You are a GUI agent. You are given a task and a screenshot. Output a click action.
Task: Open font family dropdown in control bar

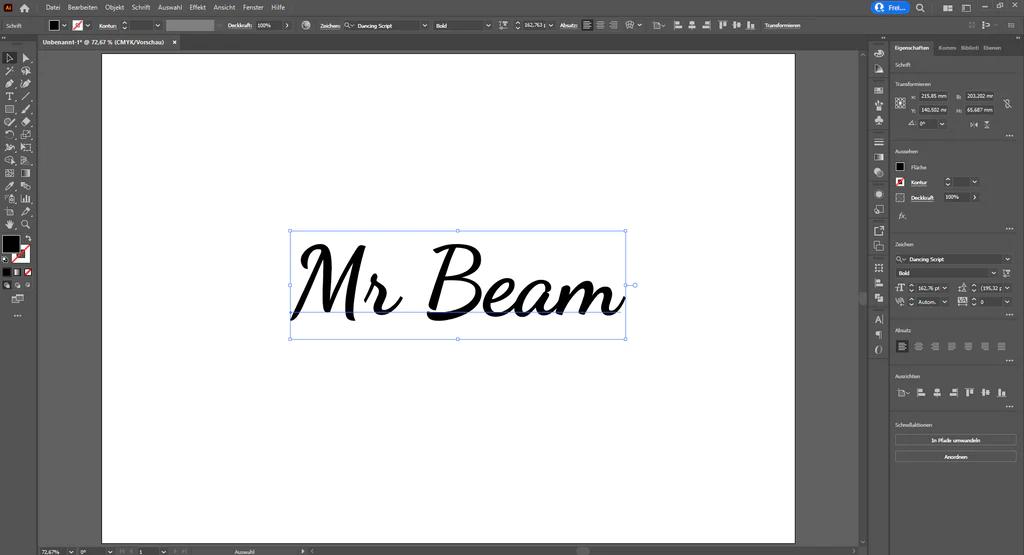click(x=424, y=25)
